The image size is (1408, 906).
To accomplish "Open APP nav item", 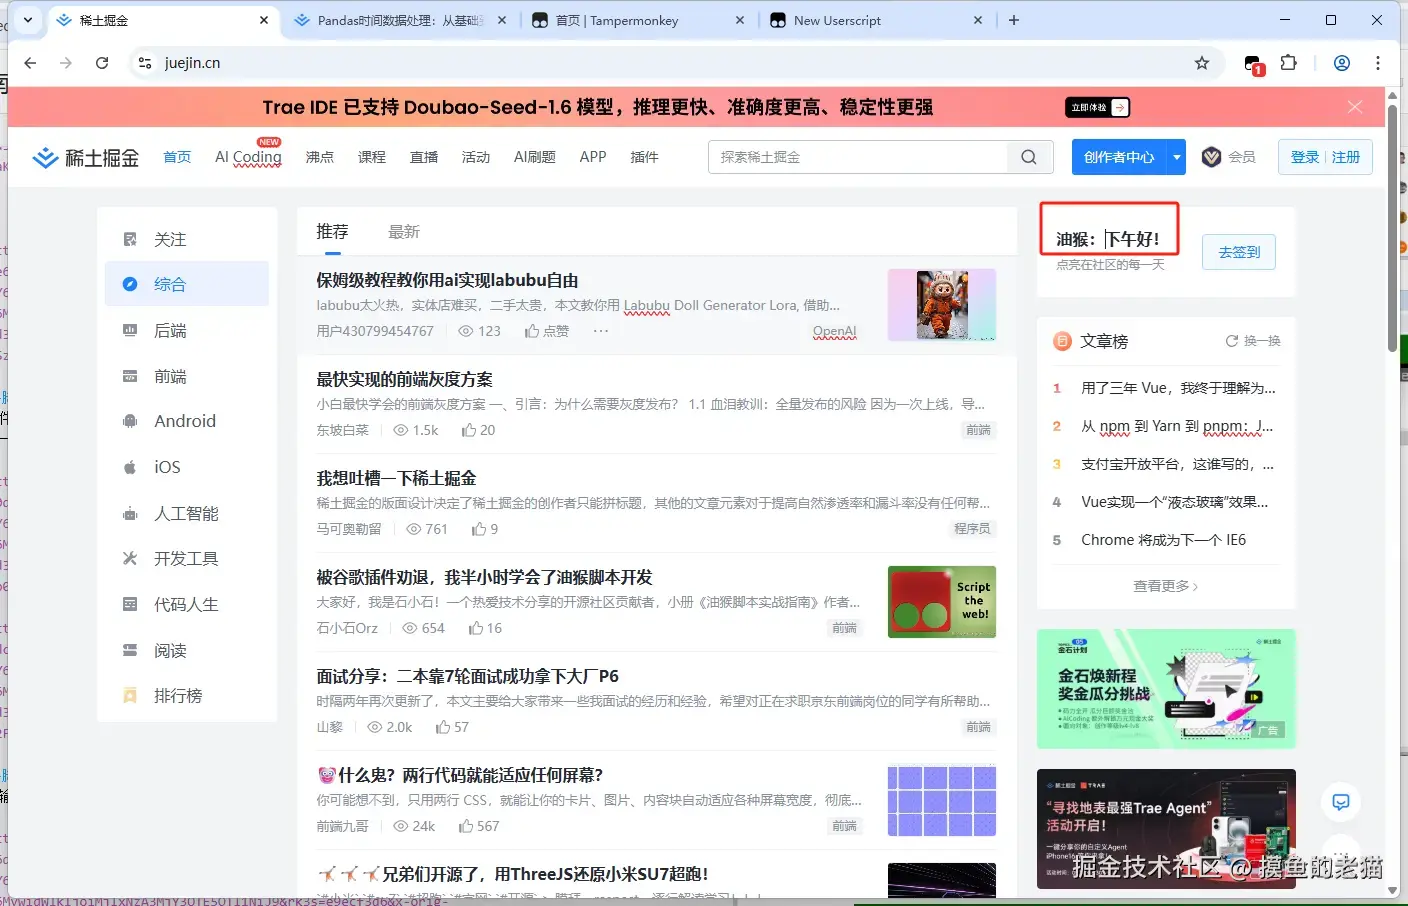I will (x=593, y=157).
